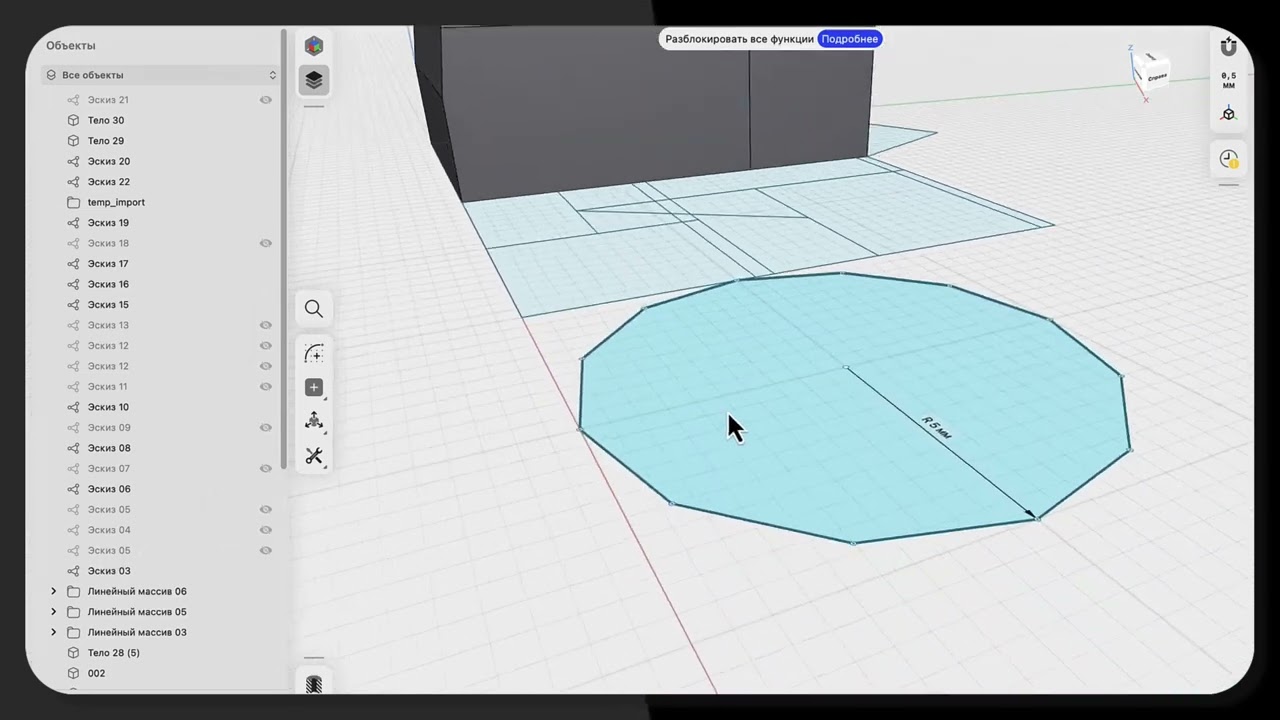
Task: Toggle the magnet snapping icon
Action: (1229, 46)
